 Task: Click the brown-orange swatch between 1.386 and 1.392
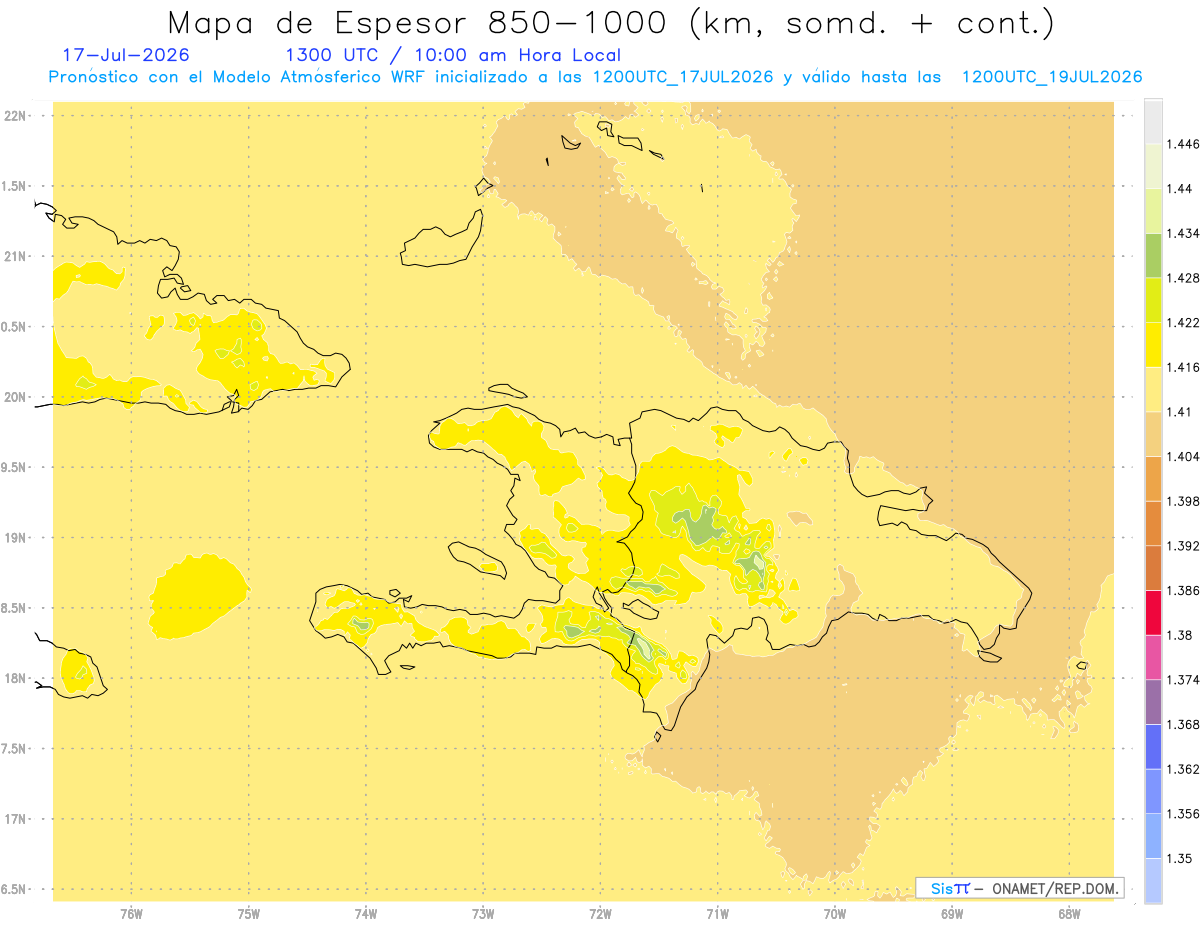click(1153, 567)
